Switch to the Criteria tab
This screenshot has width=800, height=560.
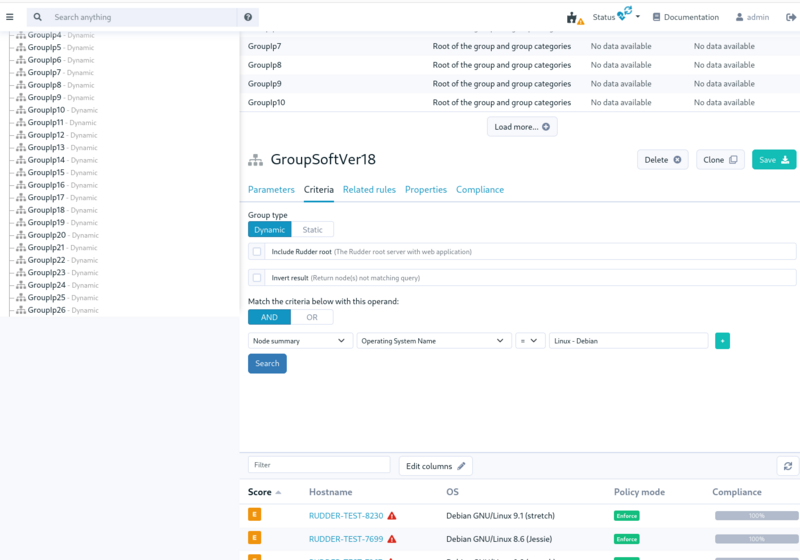(318, 190)
